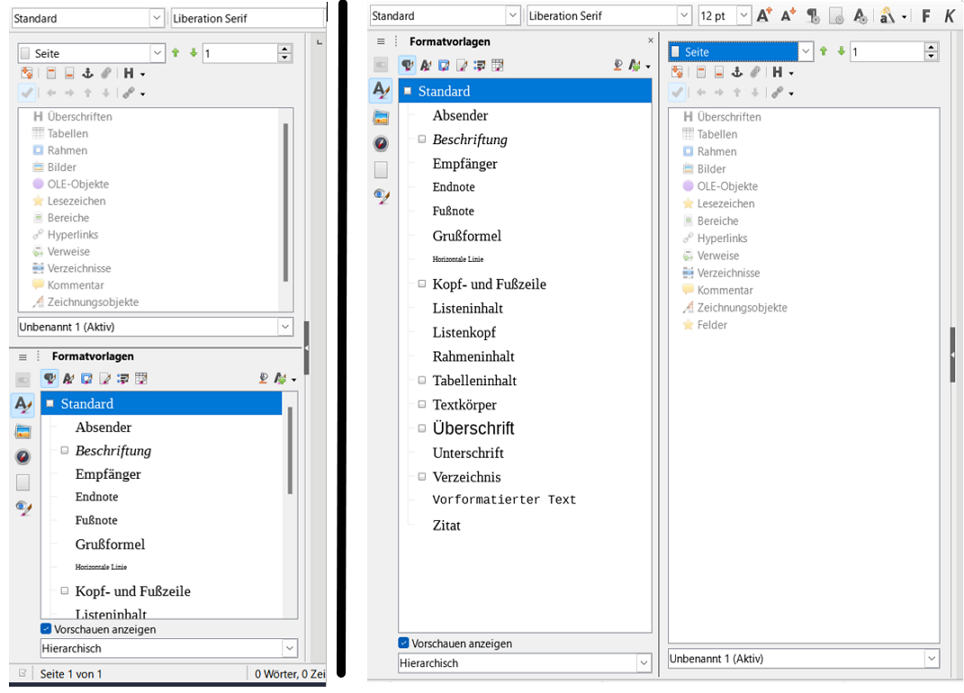The width and height of the screenshot is (964, 693).
Task: Activate the Spotlight icon in the styles panel
Action: point(618,64)
